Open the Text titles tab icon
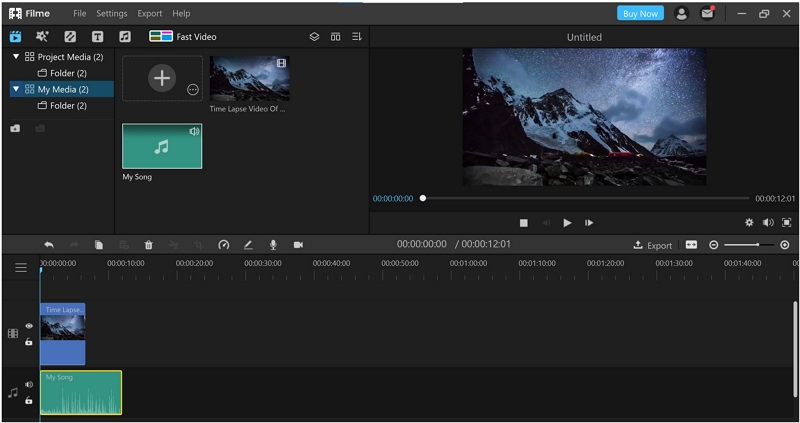This screenshot has height=423, width=800. [97, 37]
